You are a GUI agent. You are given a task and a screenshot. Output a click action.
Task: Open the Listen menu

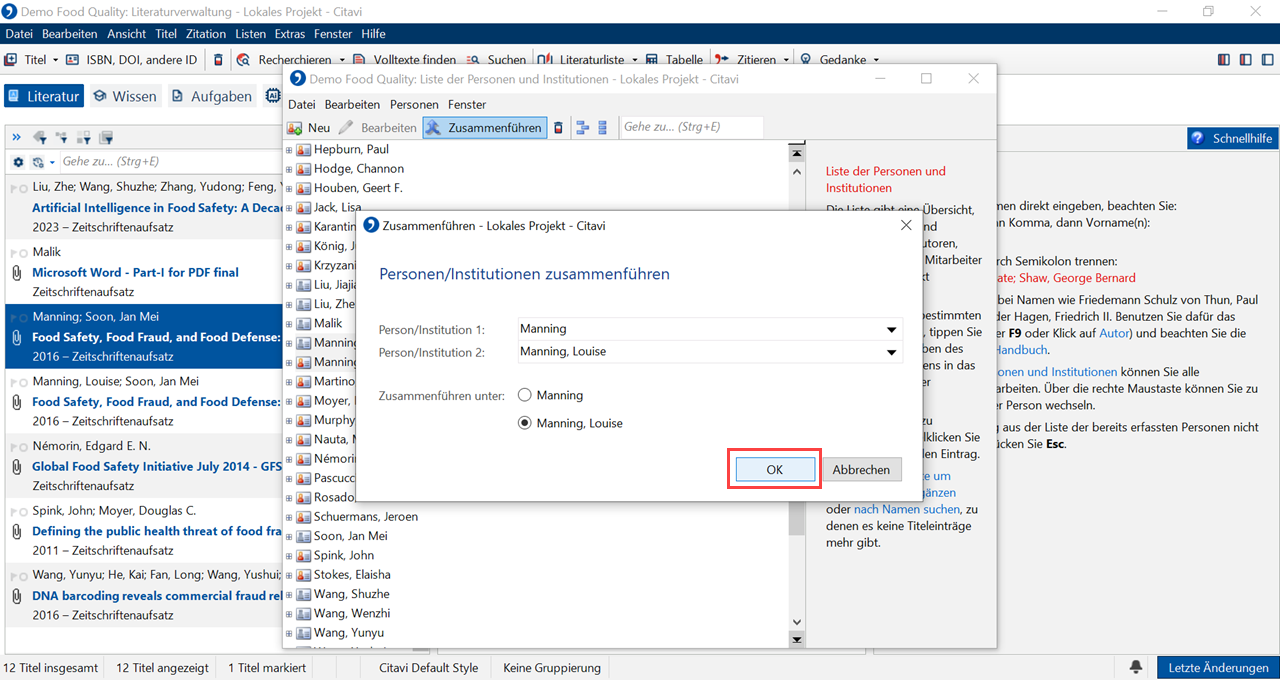tap(251, 34)
